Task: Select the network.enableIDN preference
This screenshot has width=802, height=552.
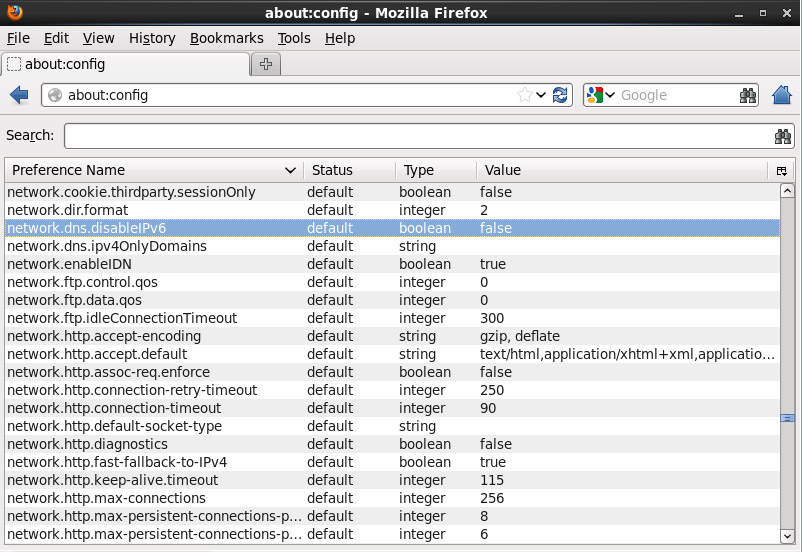Action: [x=392, y=264]
